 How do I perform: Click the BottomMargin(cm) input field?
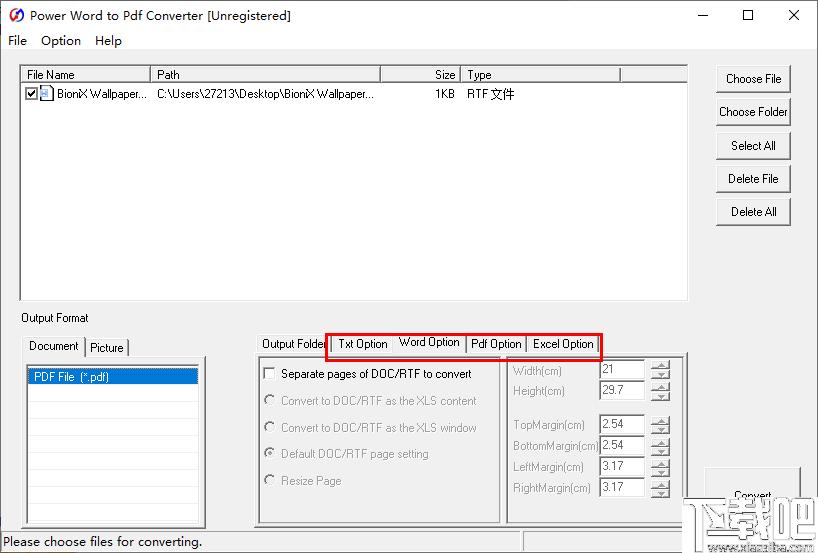tap(622, 445)
